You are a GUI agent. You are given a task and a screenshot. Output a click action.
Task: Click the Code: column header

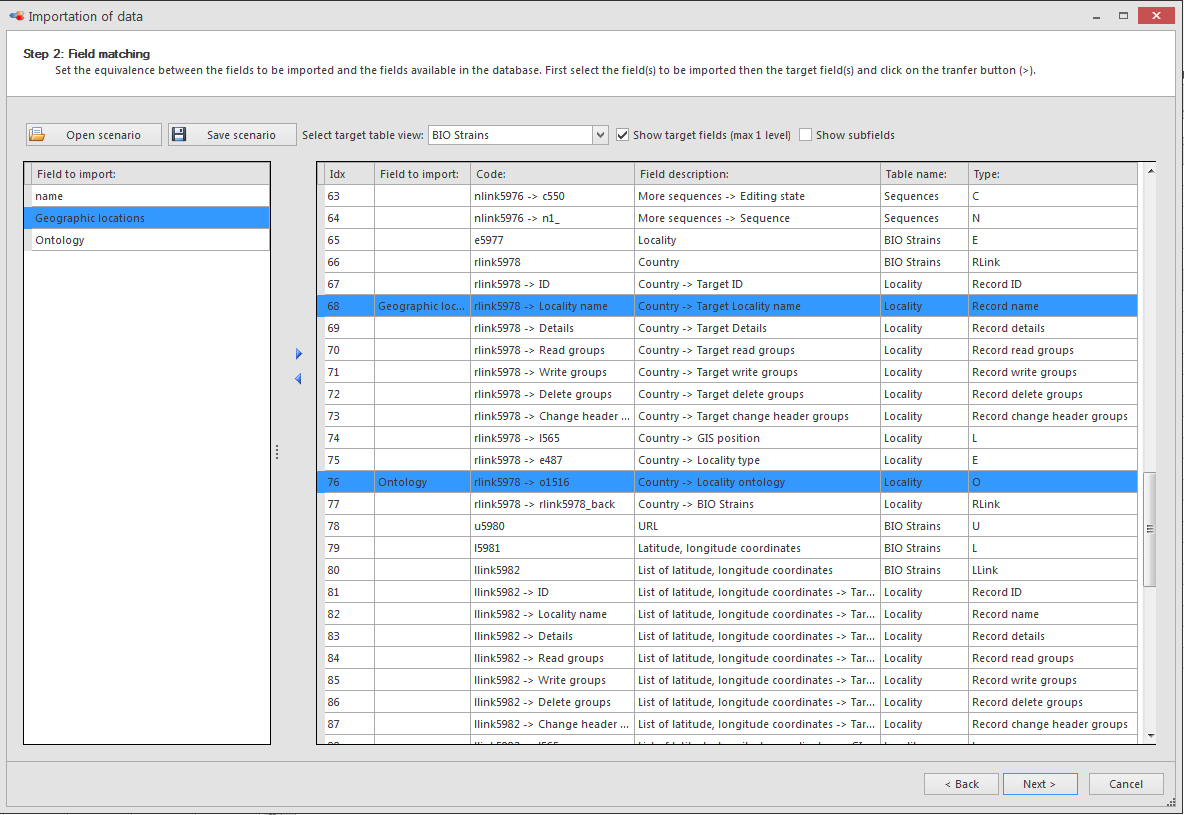[552, 174]
